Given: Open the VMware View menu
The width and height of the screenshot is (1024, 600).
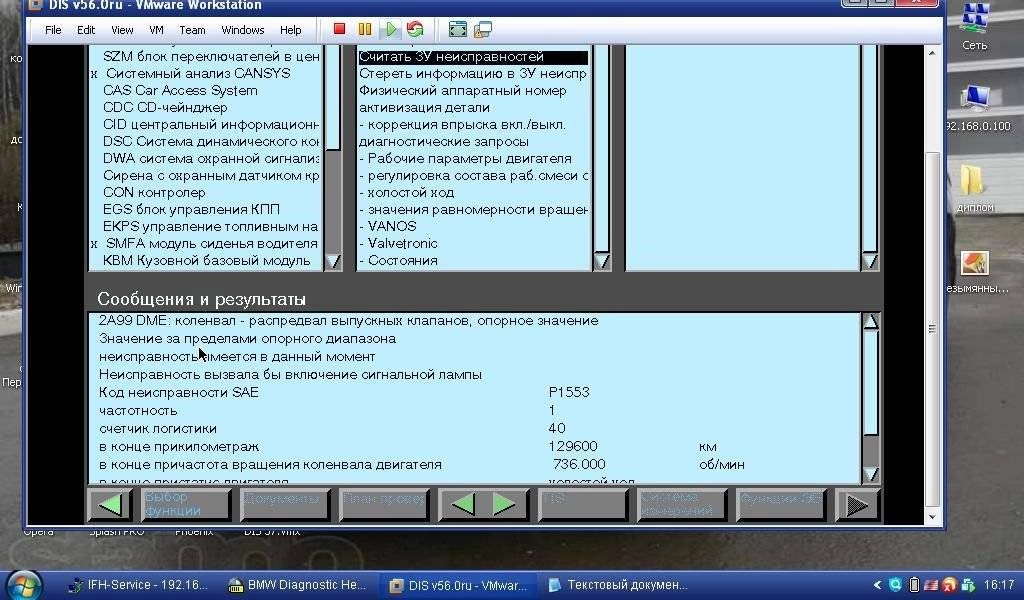Looking at the screenshot, I should pyautogui.click(x=122, y=30).
